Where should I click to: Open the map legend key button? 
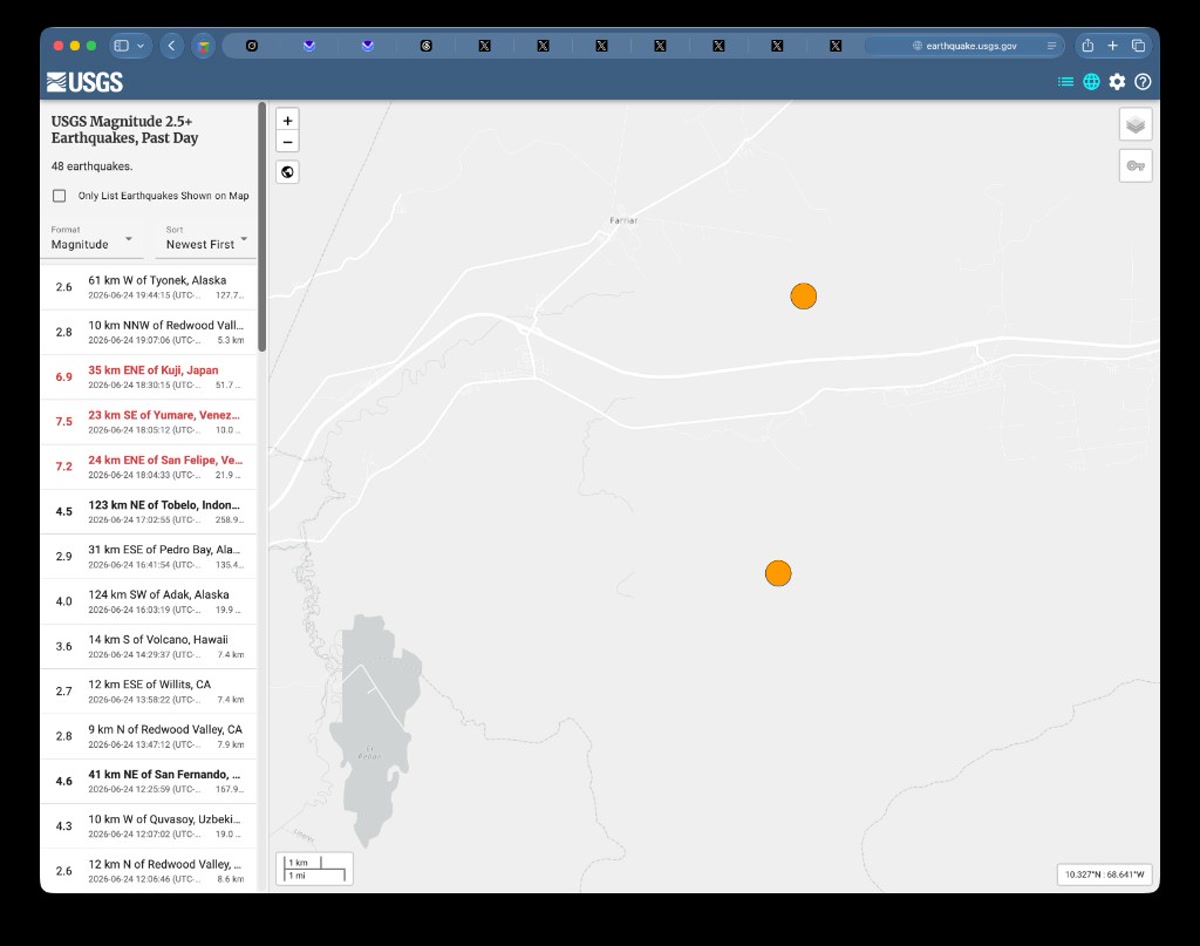(x=1135, y=166)
